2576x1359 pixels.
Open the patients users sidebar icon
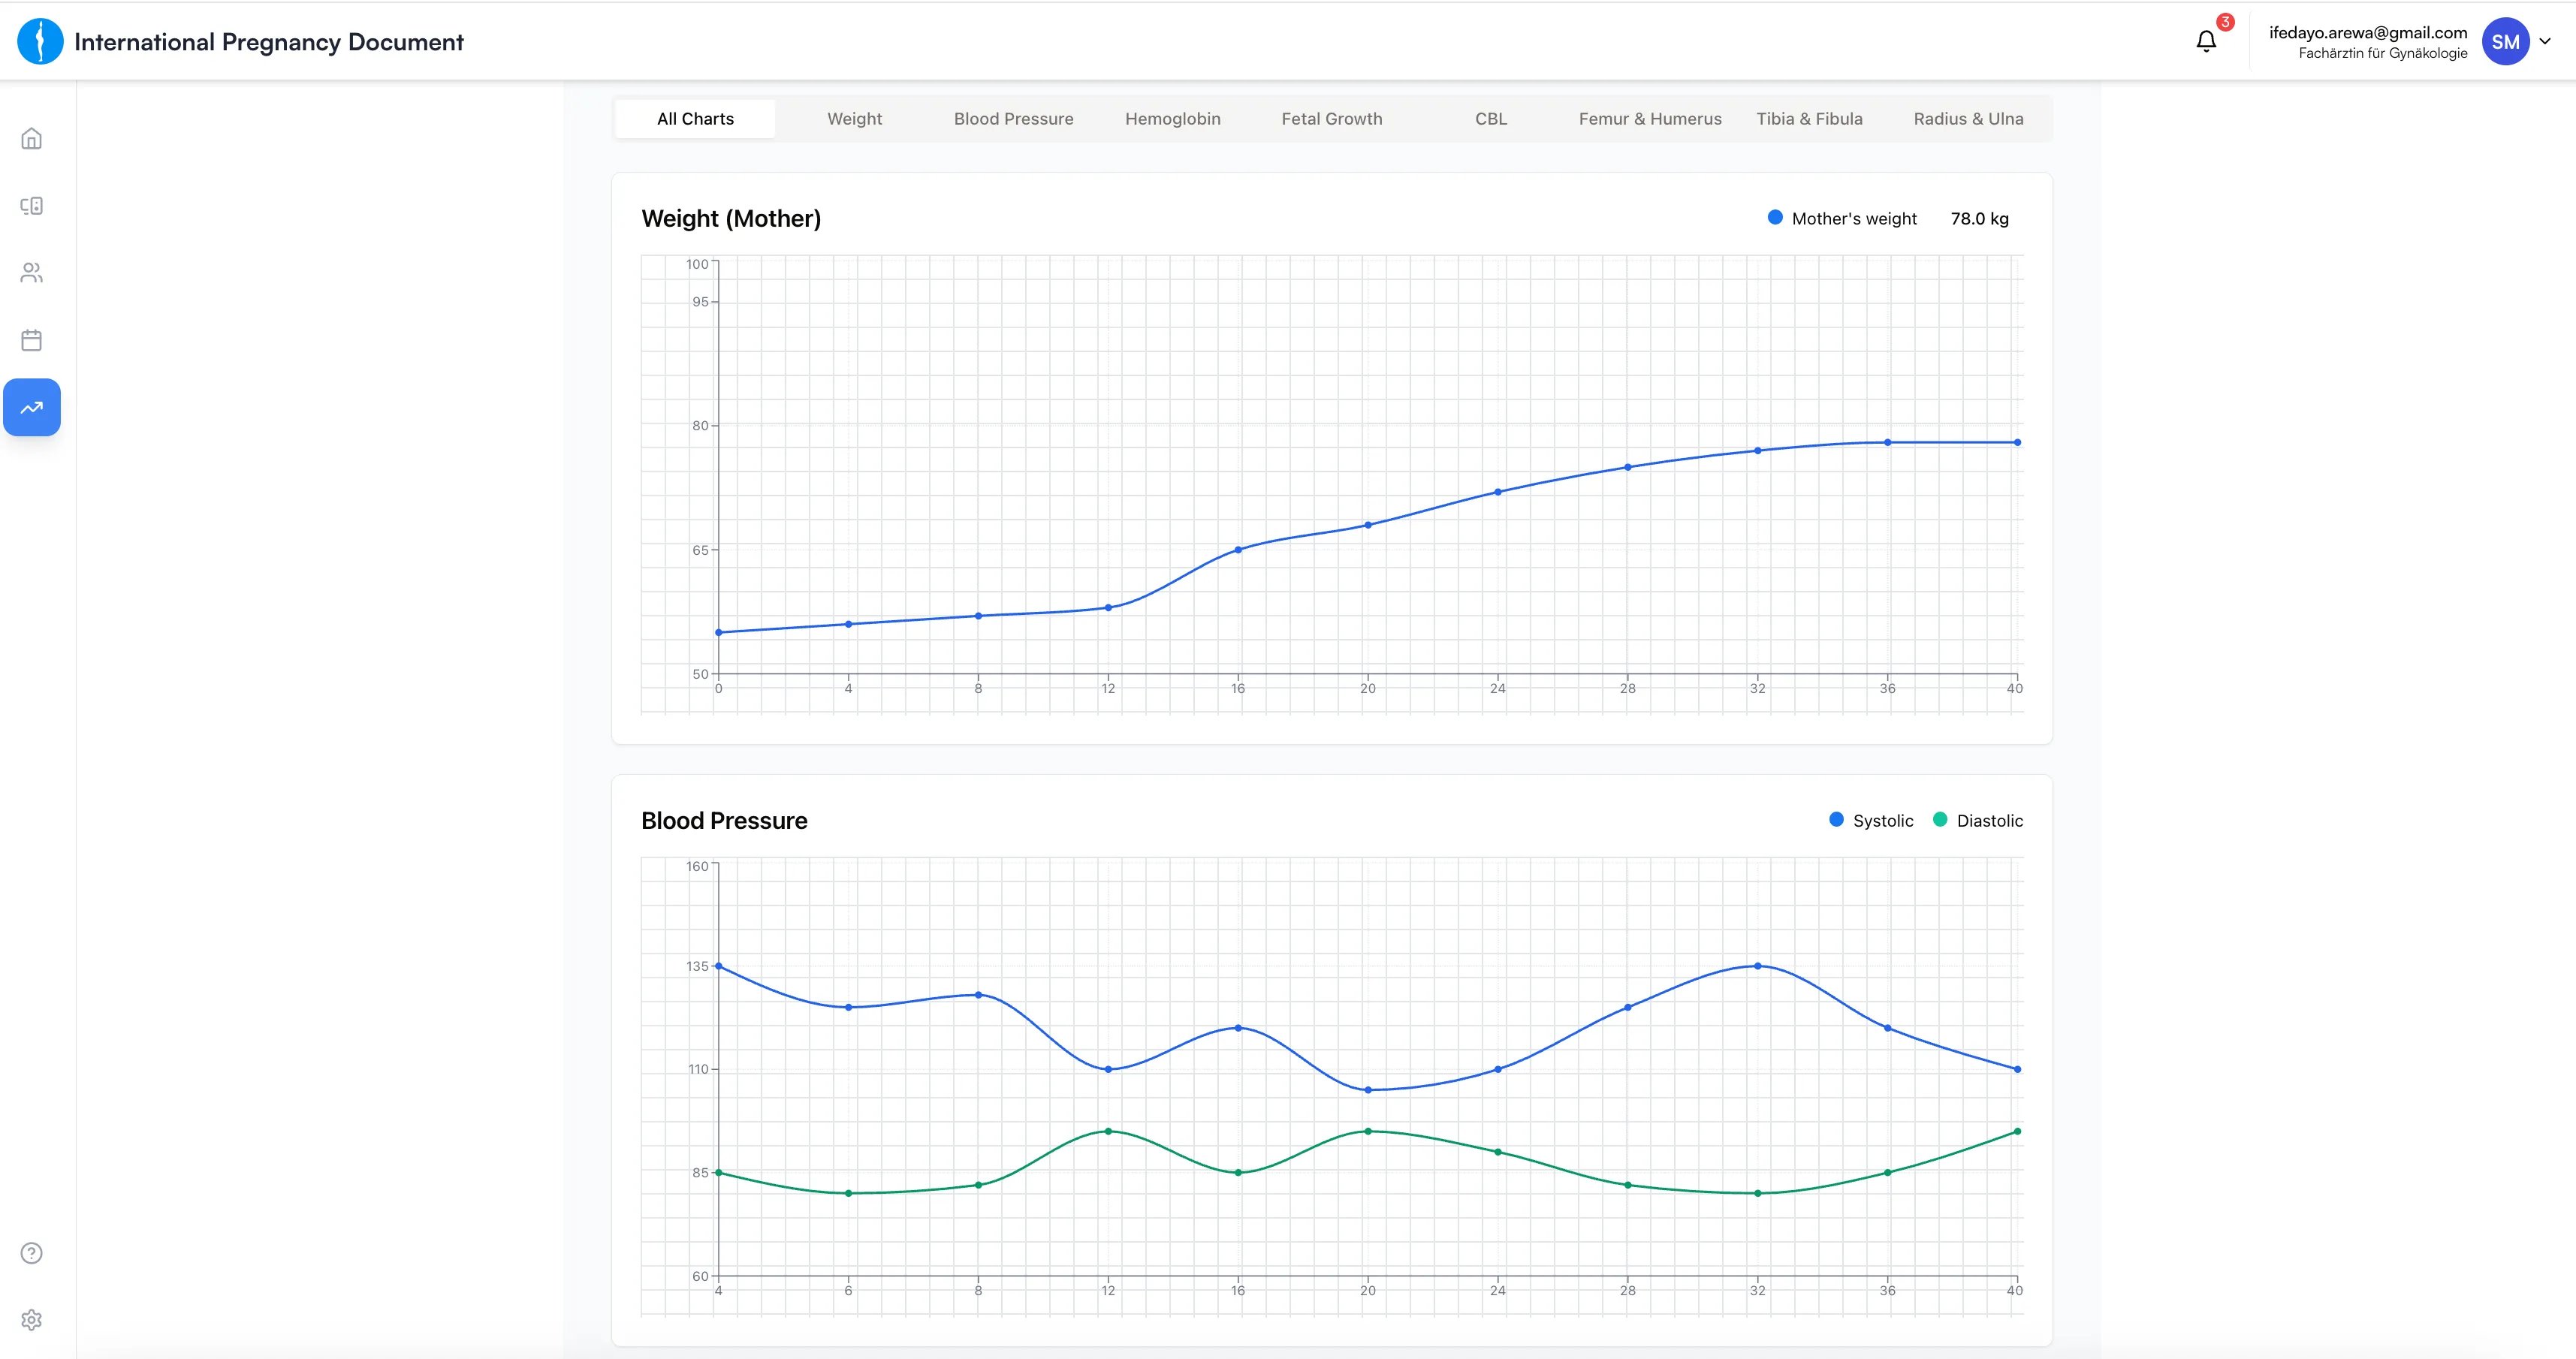31,273
